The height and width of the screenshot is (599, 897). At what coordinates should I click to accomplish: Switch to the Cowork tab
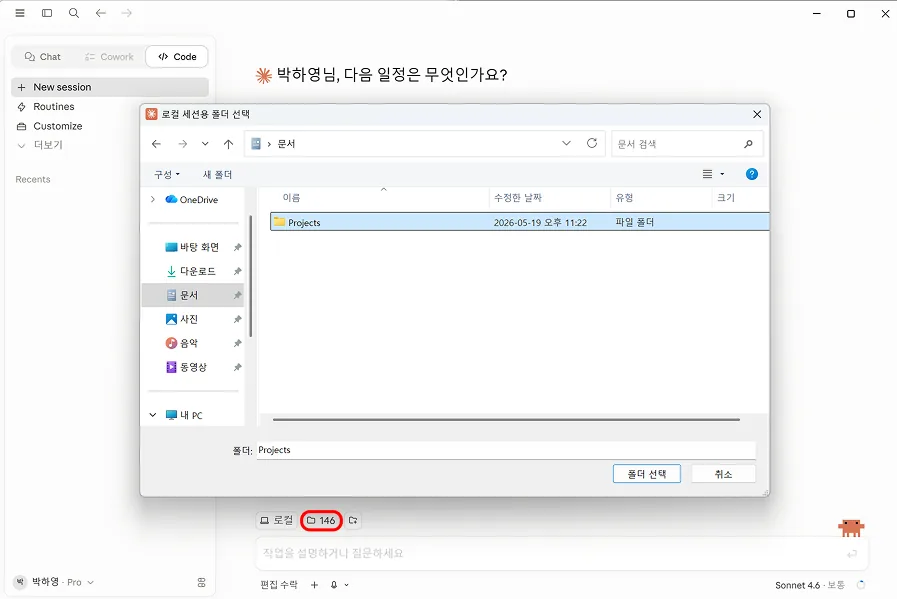(109, 57)
